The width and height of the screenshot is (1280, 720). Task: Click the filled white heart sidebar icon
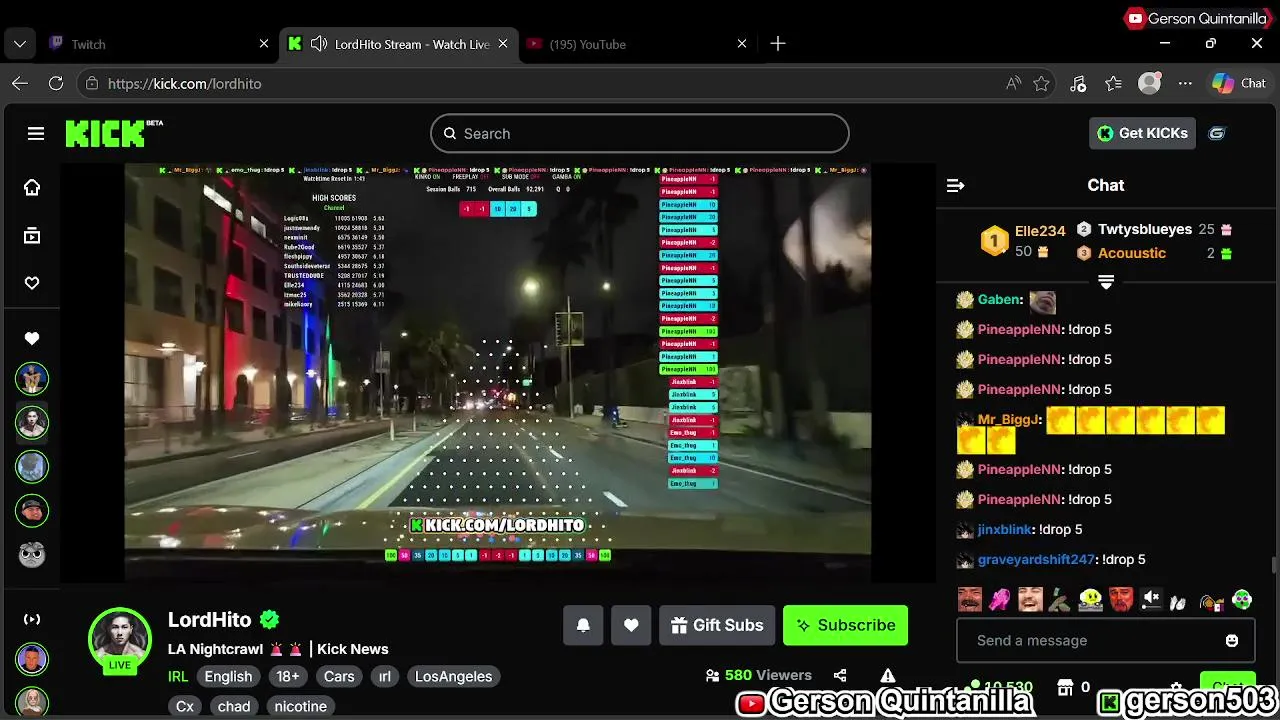tap(32, 339)
